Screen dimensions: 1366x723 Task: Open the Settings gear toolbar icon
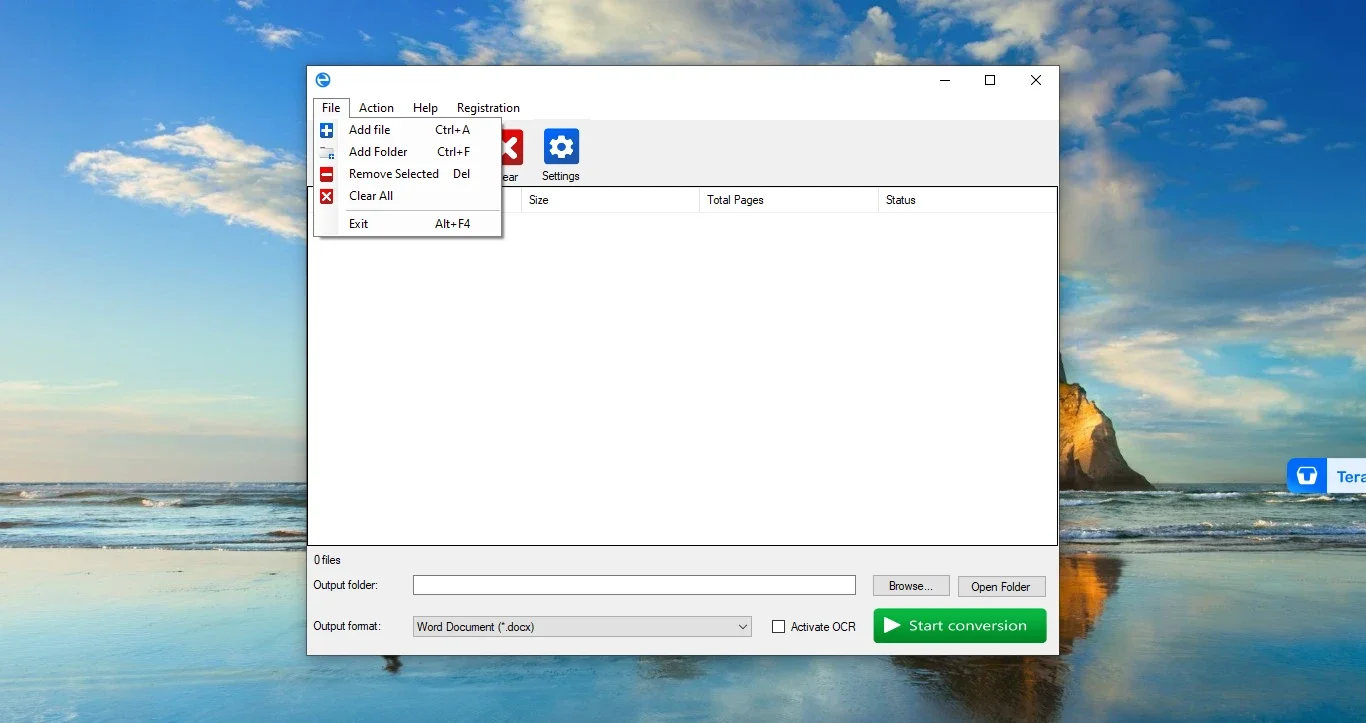[x=561, y=147]
